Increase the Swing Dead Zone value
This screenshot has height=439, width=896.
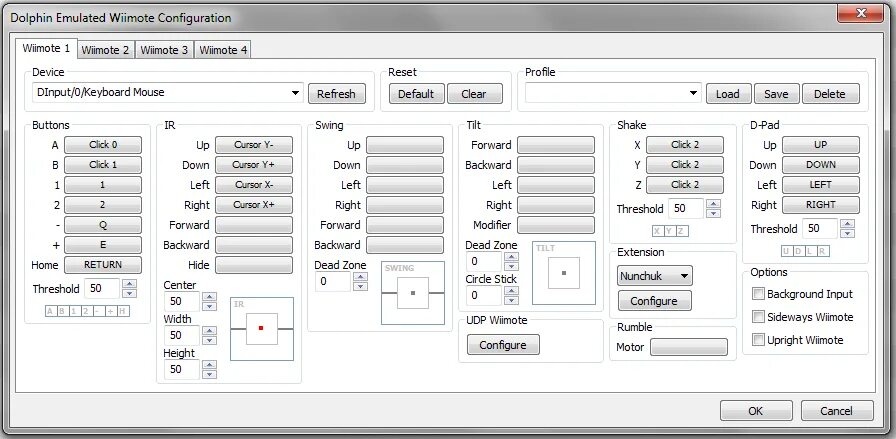click(360, 277)
